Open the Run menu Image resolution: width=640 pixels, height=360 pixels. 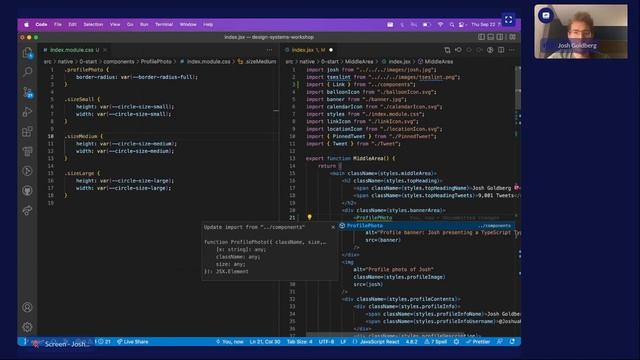click(144, 24)
